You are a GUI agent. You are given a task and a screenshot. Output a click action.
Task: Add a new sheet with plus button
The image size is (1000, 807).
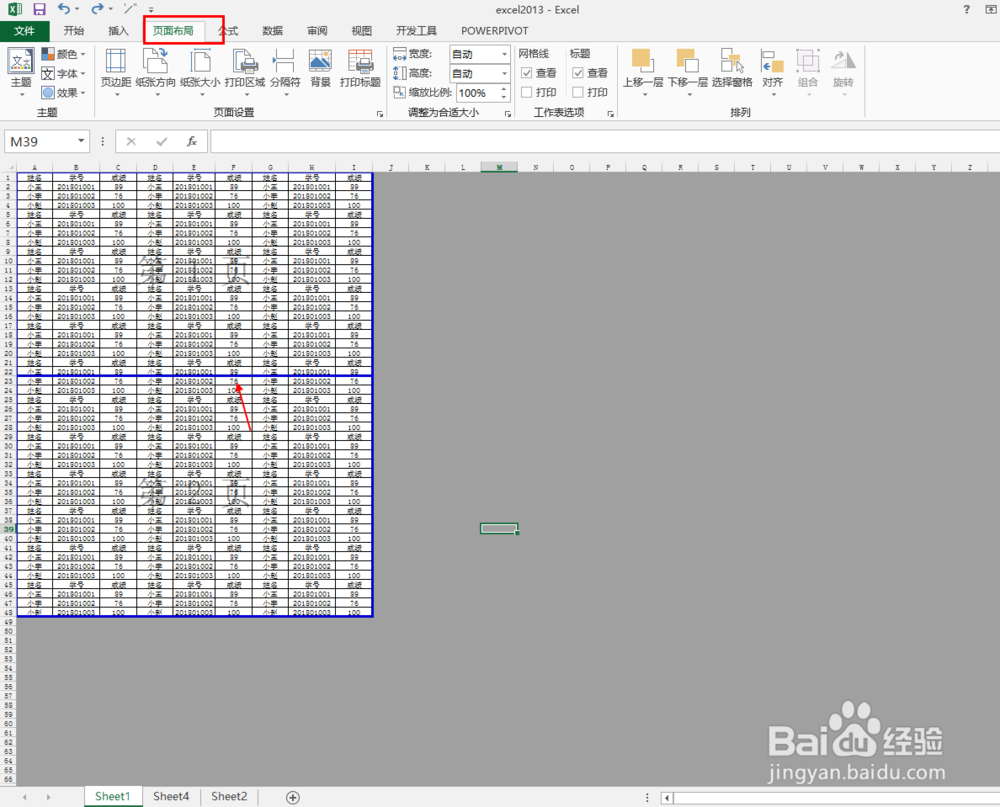point(293,797)
